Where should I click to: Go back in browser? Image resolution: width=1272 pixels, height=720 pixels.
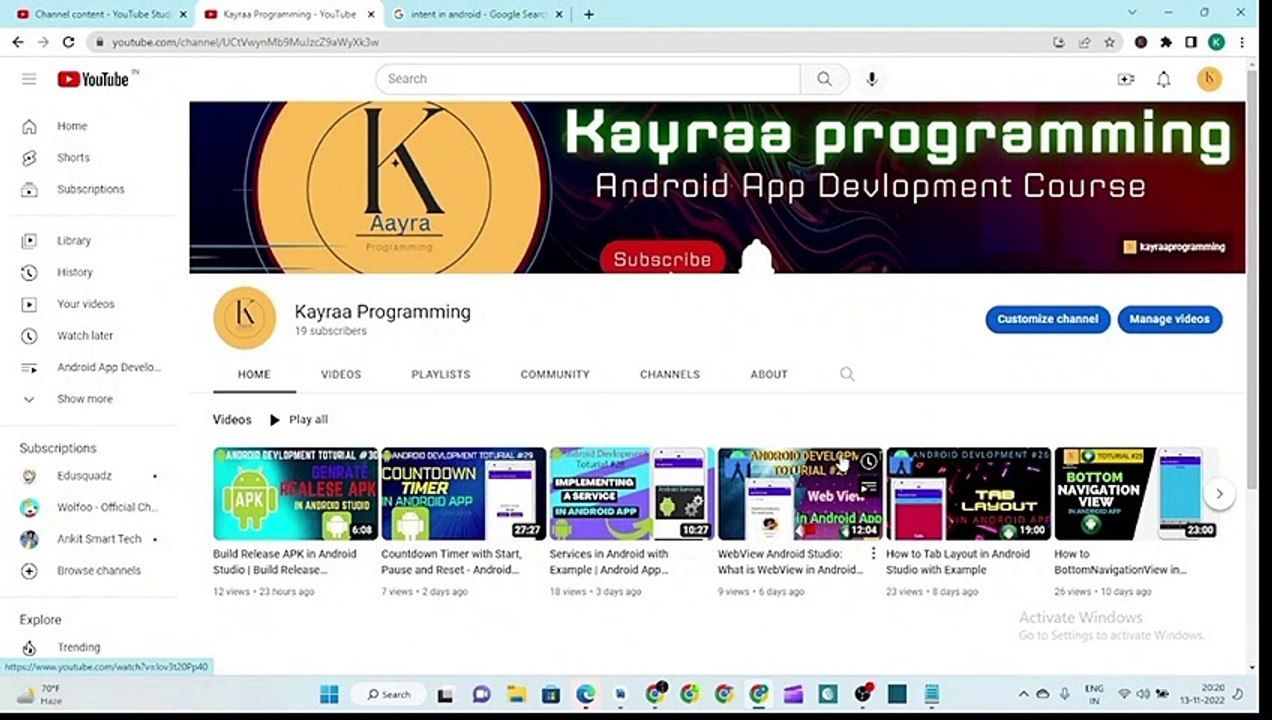pos(17,42)
